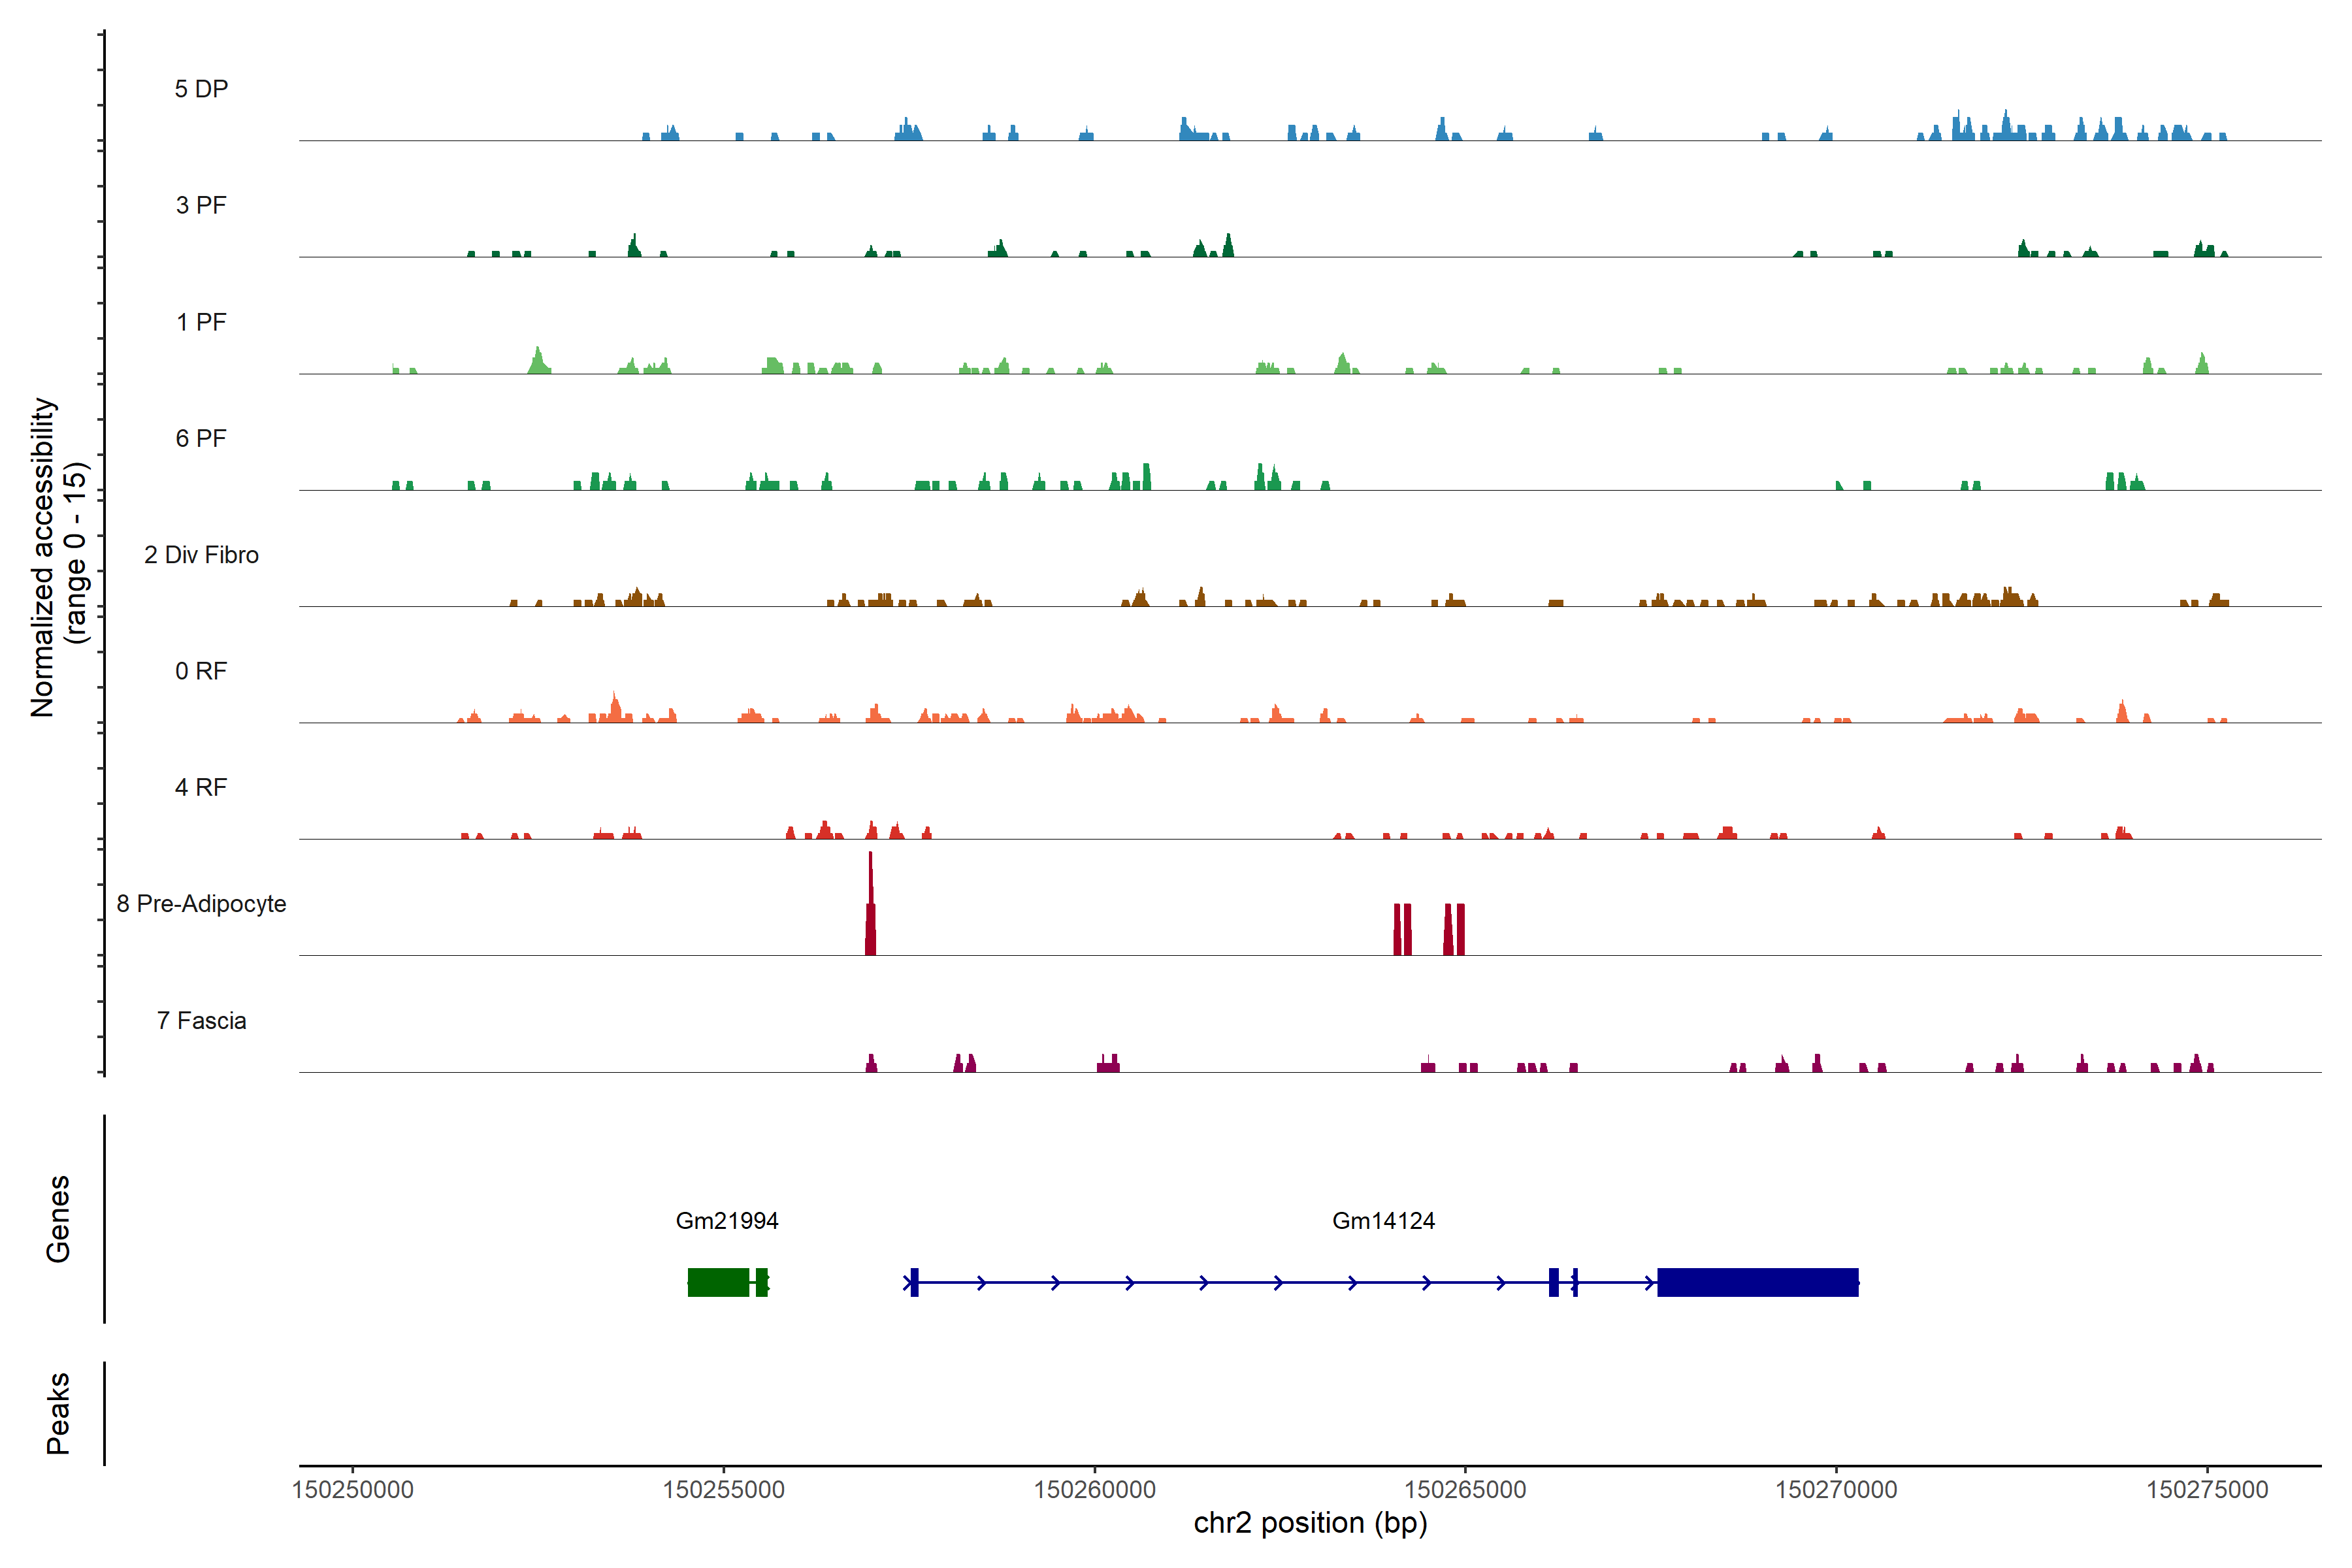Click the Peaks panel label
Viewport: 2352px width, 1568px height.
[58, 1413]
